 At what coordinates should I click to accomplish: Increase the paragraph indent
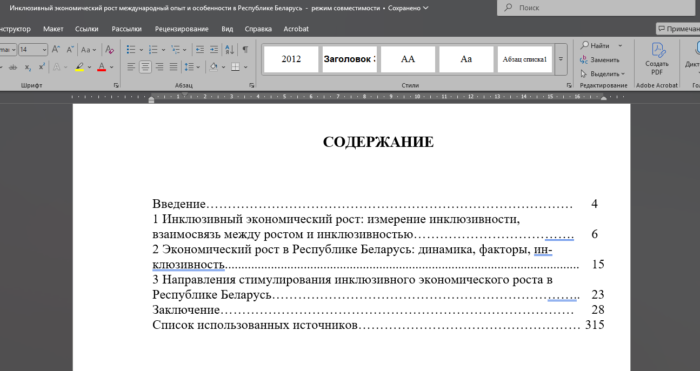[x=214, y=49]
